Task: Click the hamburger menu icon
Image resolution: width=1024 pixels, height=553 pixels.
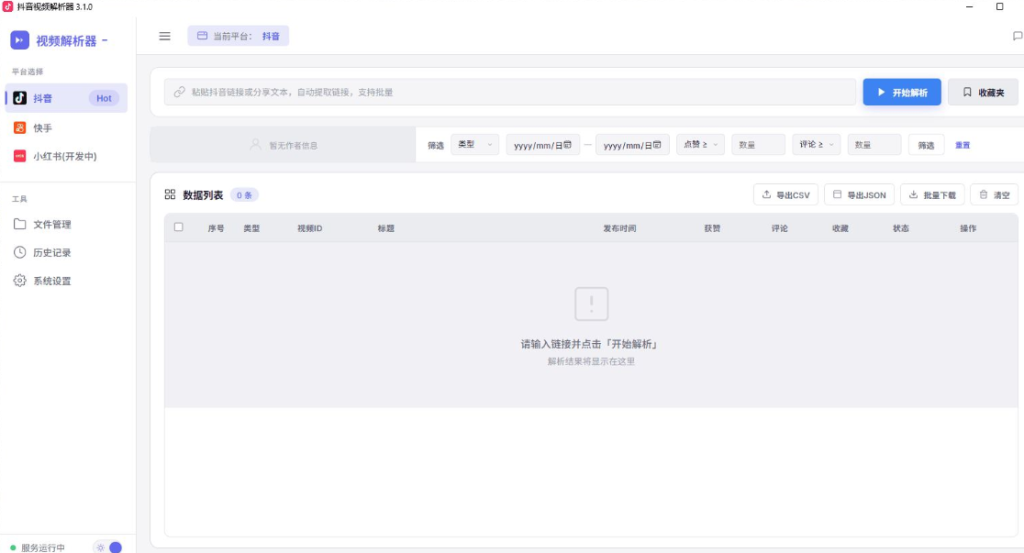Action: [x=165, y=36]
